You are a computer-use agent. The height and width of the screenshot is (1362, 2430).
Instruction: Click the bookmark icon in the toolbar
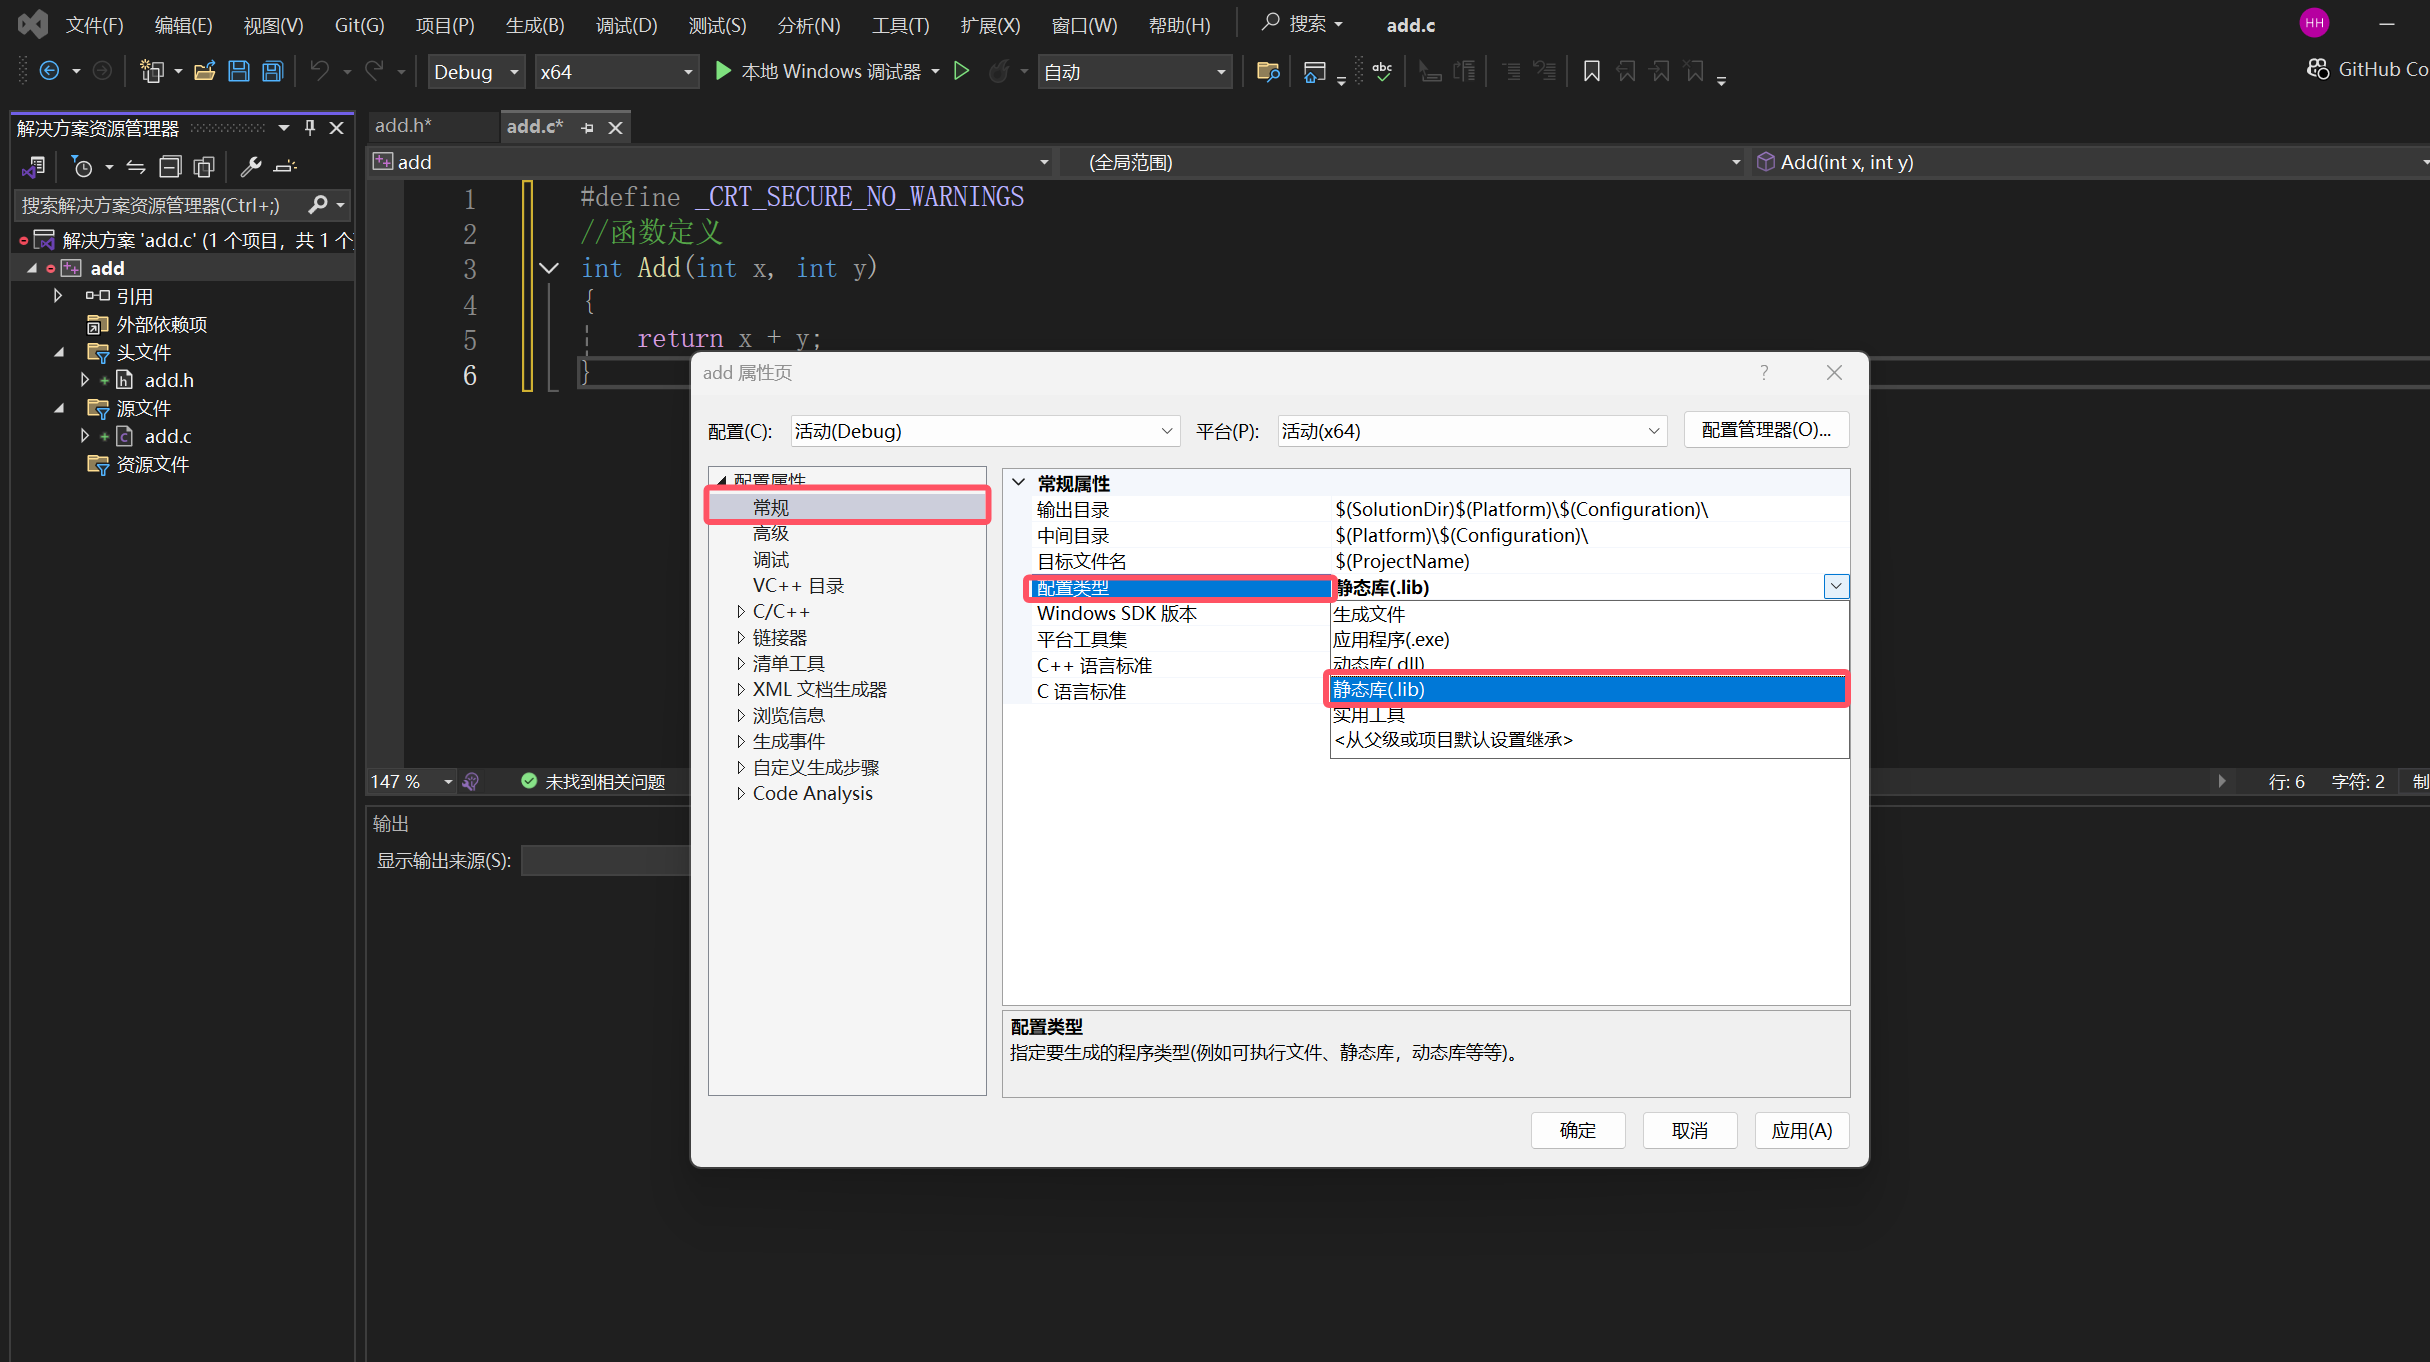coord(1591,72)
